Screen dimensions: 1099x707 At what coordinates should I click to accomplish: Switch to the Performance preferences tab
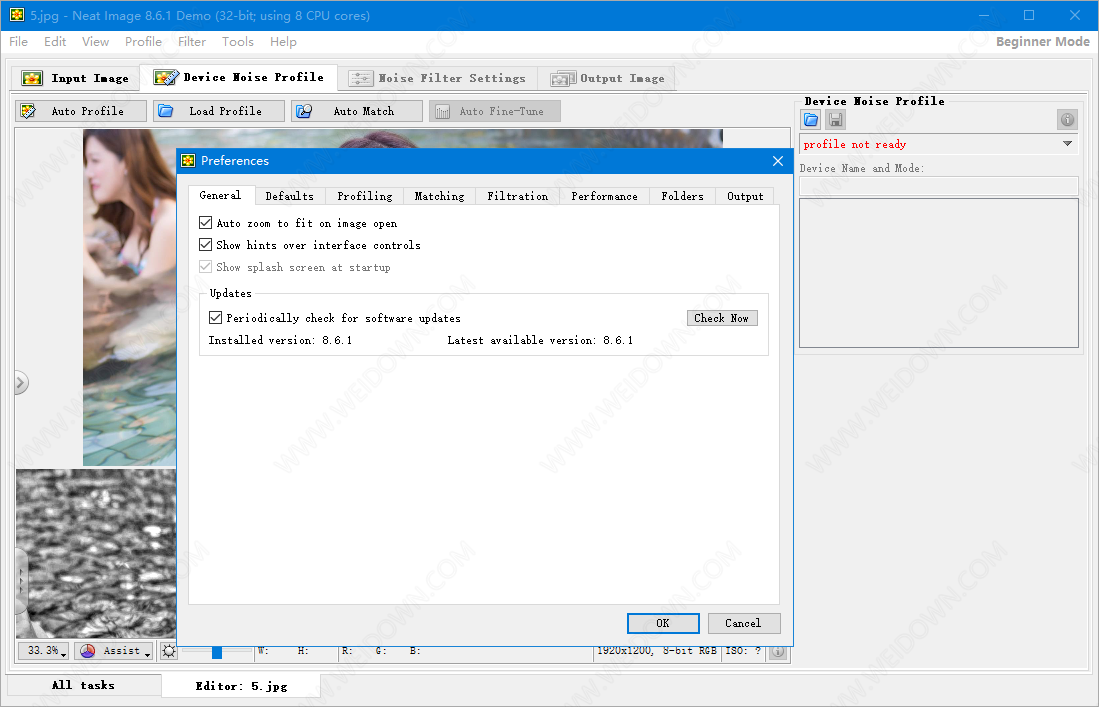tap(604, 196)
